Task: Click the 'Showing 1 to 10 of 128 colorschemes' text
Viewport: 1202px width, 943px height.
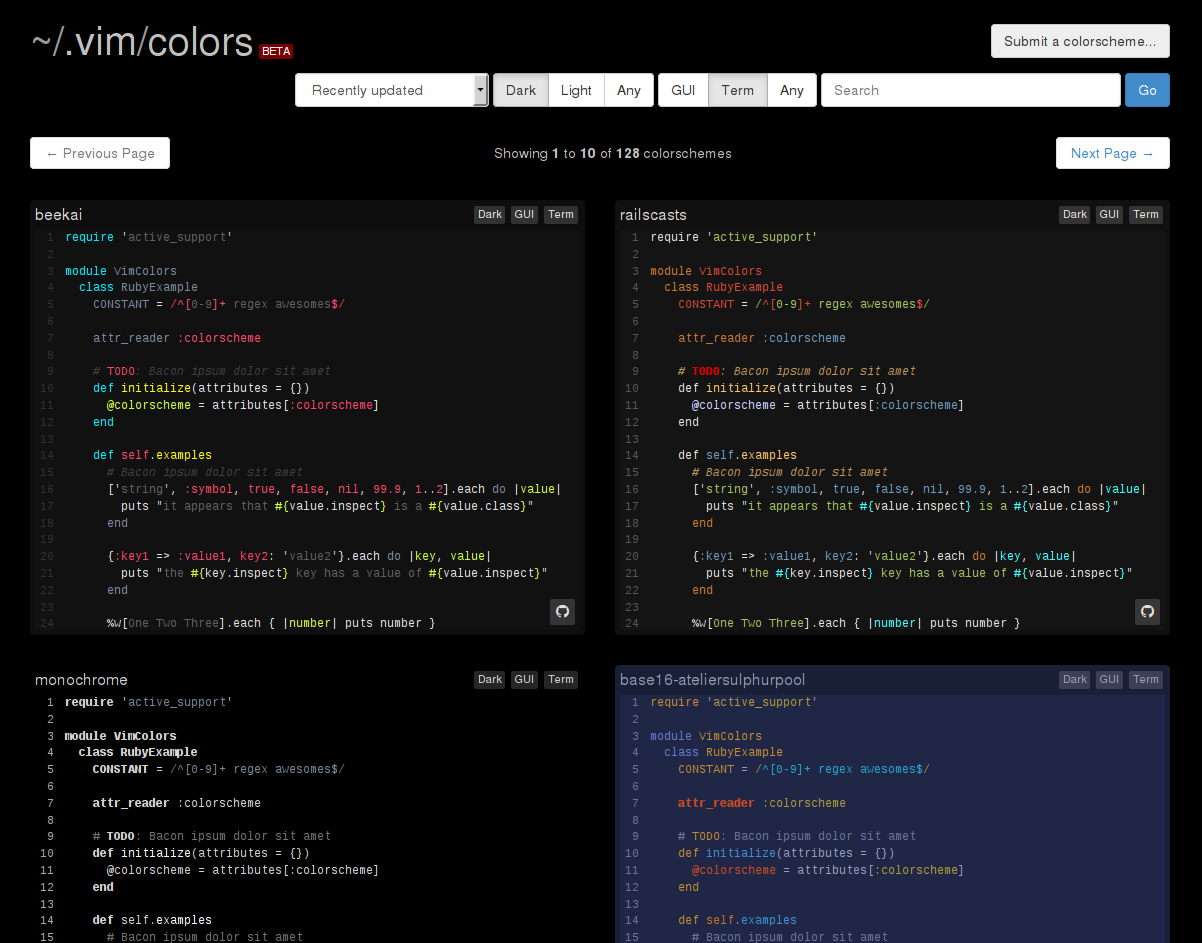Action: point(613,153)
